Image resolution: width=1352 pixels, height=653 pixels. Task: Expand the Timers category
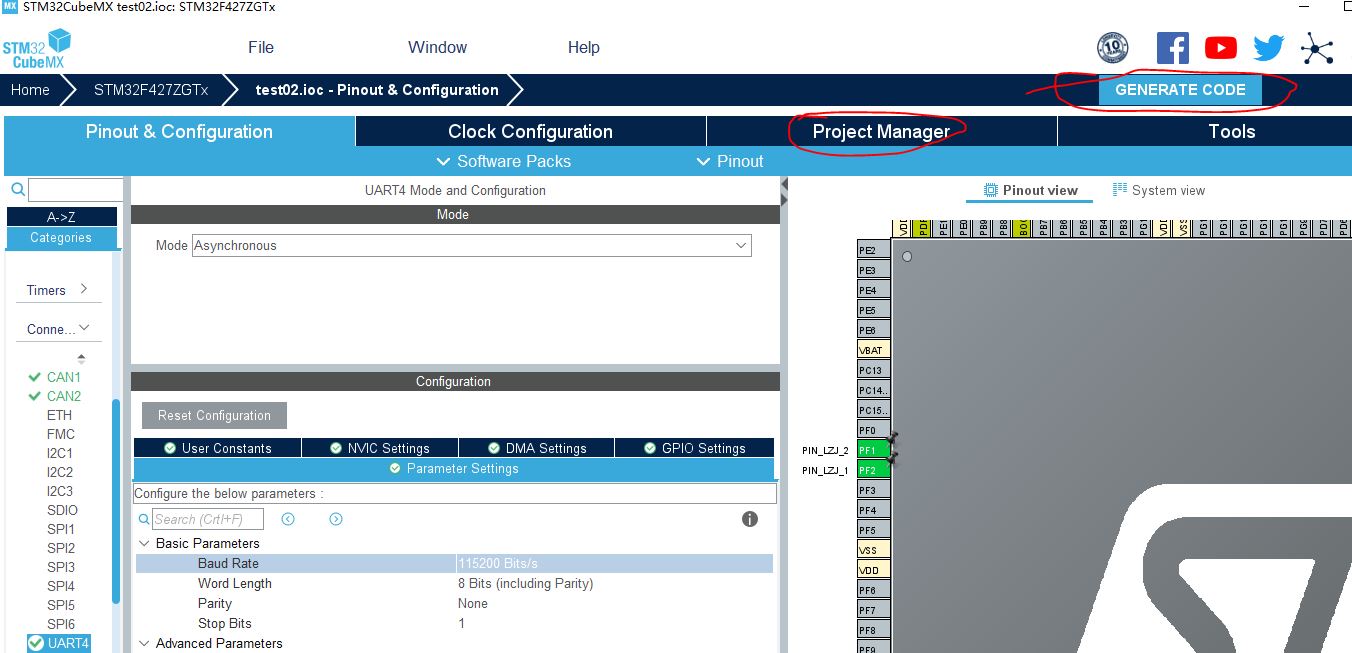(x=58, y=290)
